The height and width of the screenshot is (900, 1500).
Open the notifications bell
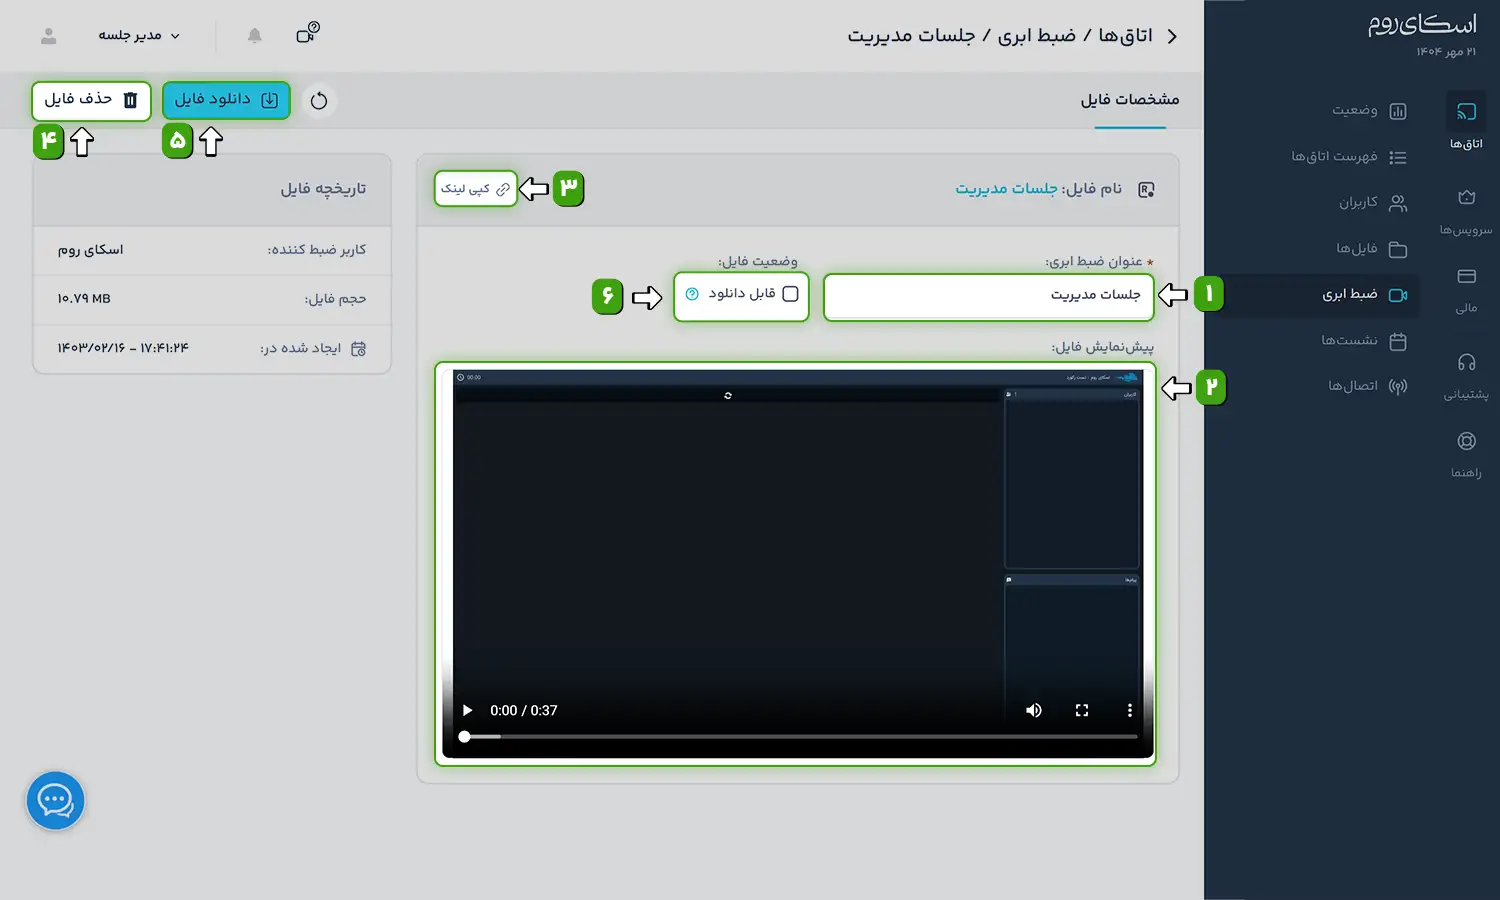255,36
